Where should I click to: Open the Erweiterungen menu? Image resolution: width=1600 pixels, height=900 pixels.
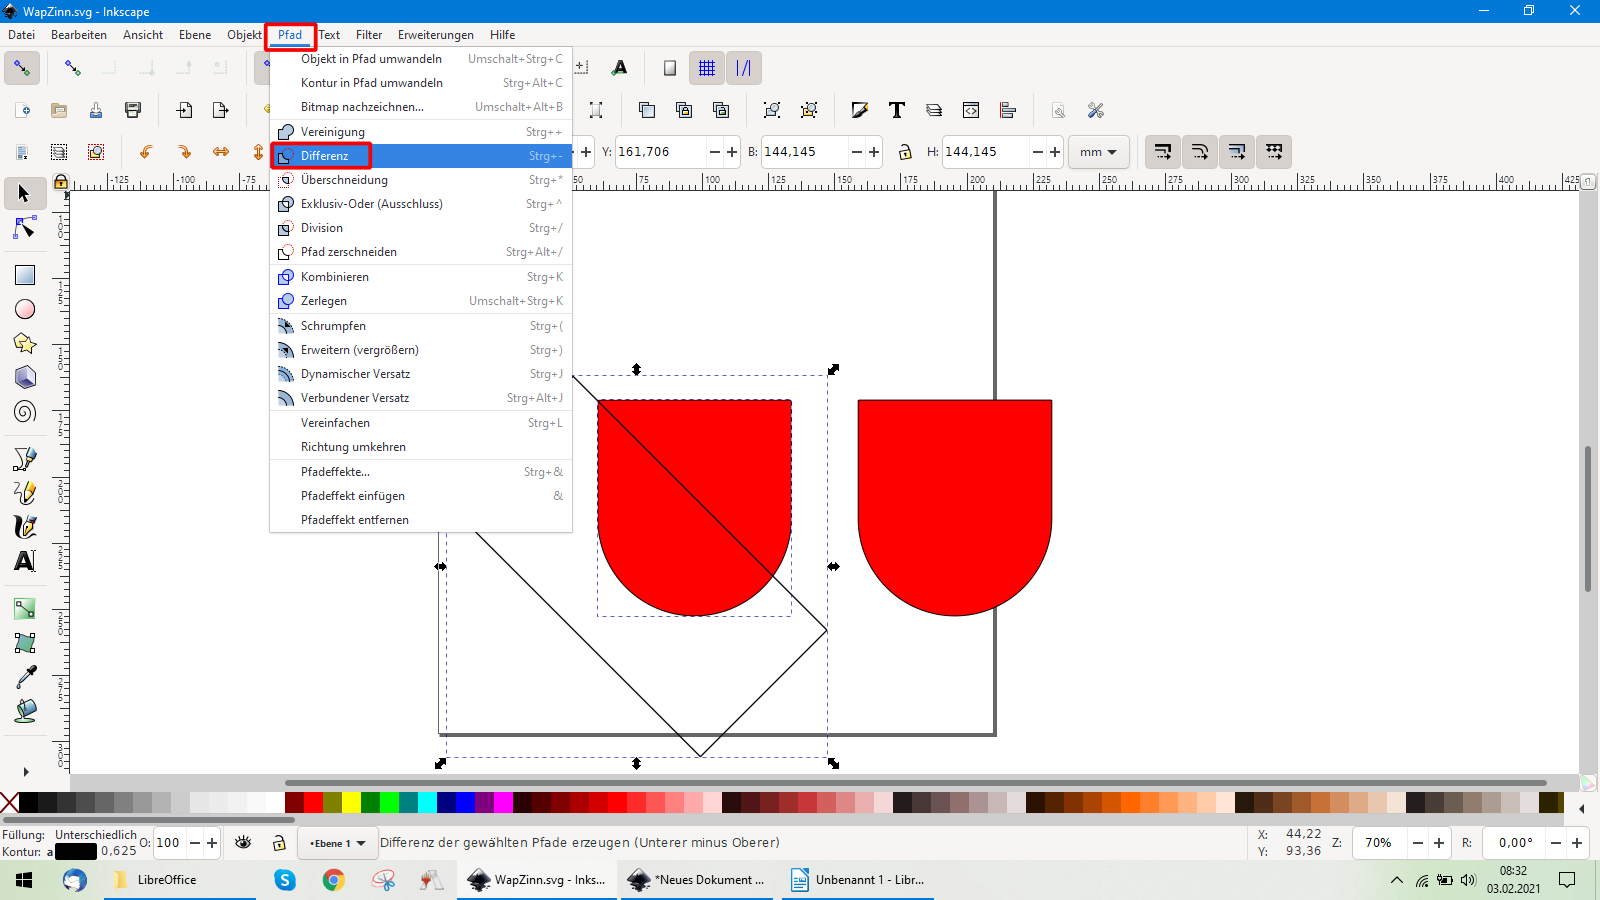[435, 35]
